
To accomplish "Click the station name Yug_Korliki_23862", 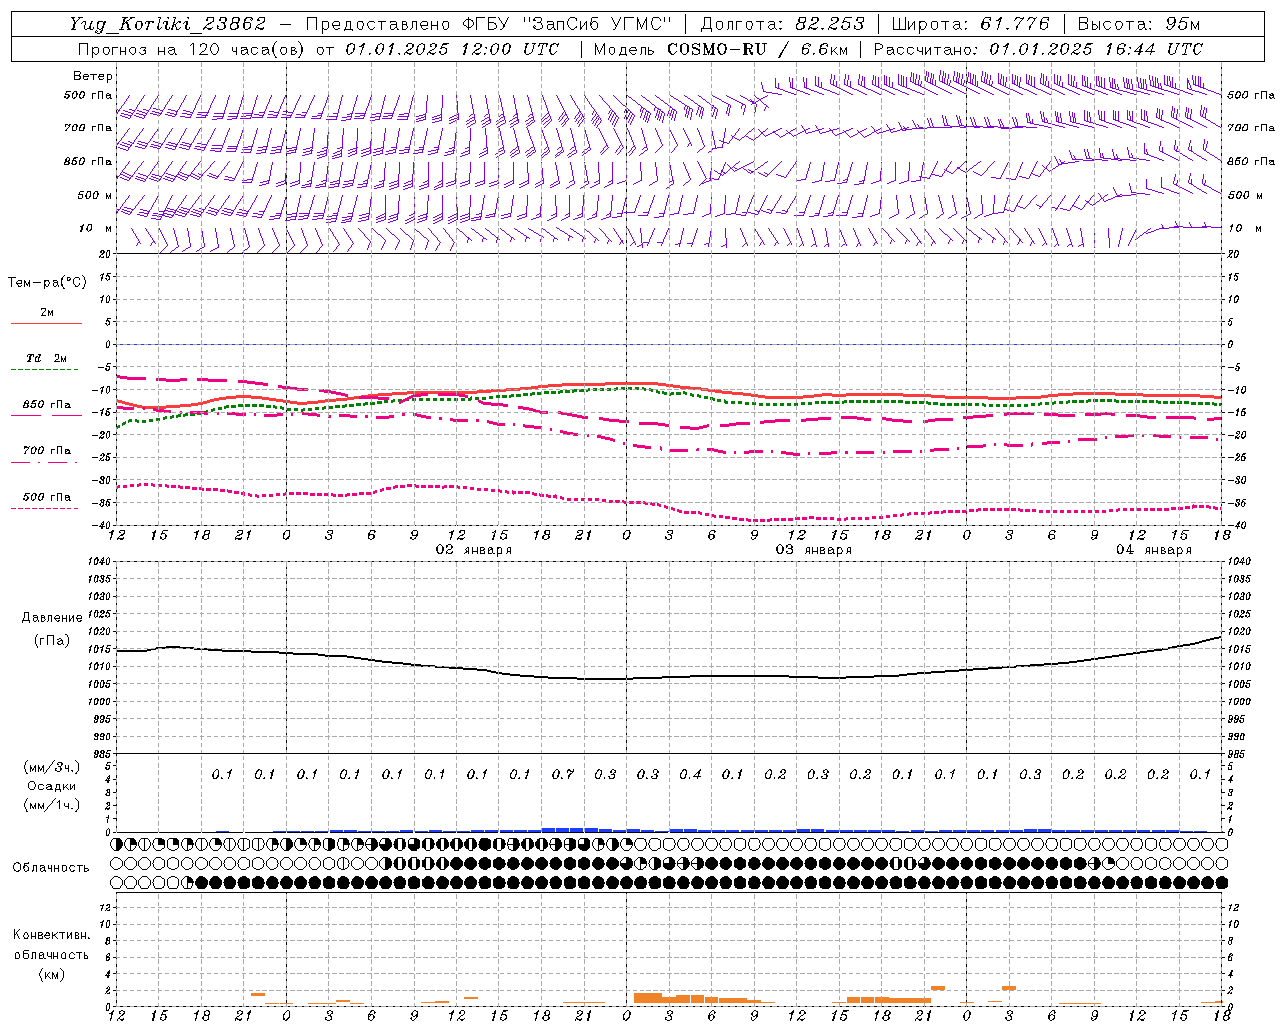I will tap(167, 24).
